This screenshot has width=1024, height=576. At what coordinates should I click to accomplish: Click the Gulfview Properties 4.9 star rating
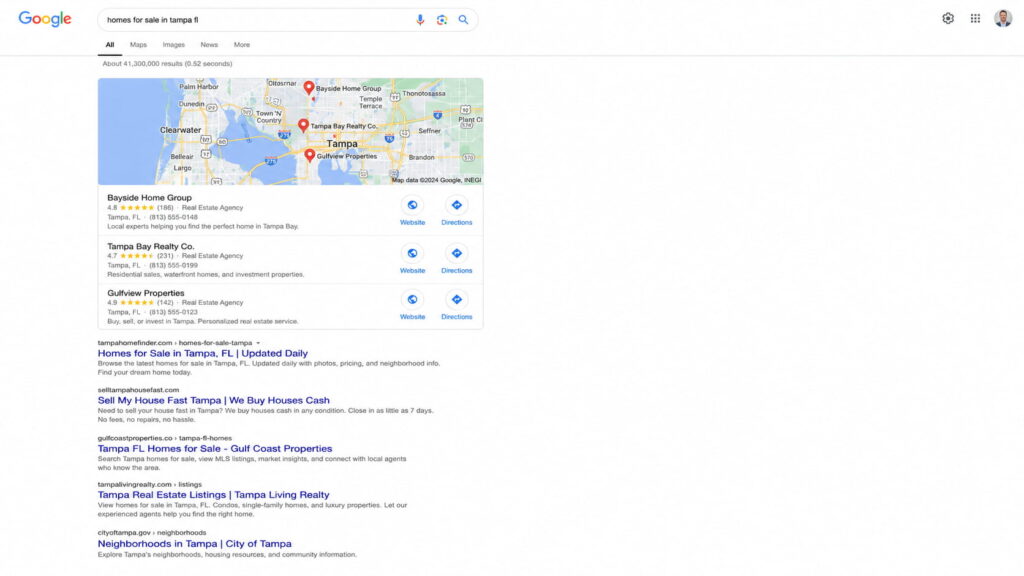coord(137,303)
